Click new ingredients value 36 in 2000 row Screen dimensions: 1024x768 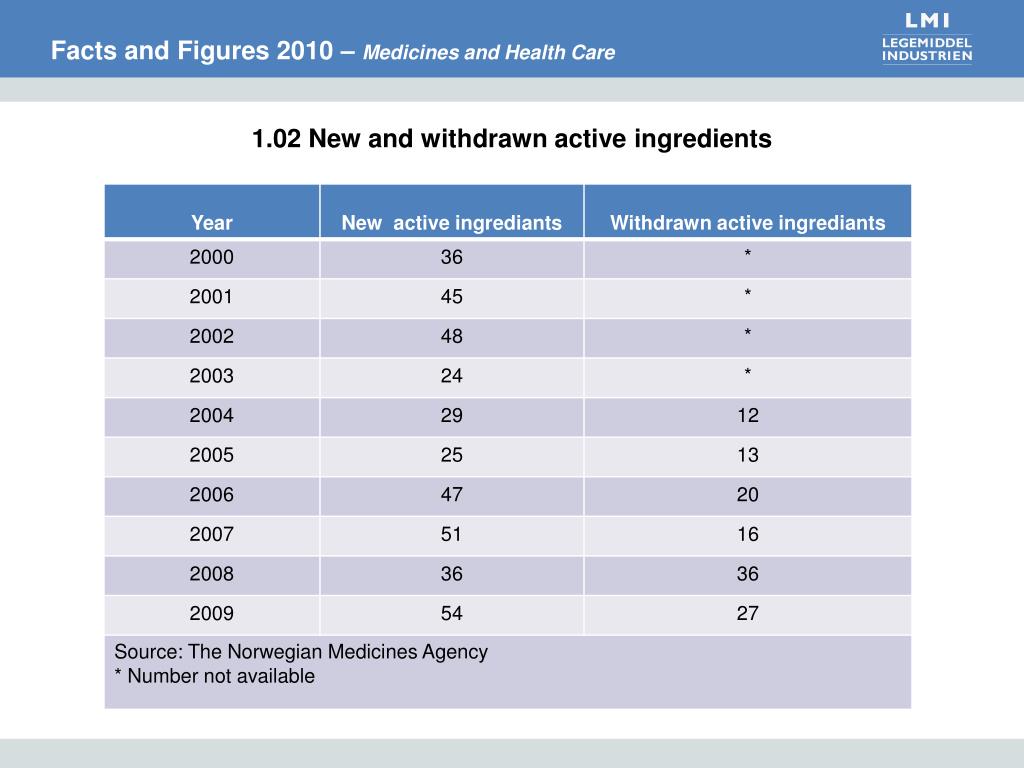(x=451, y=257)
